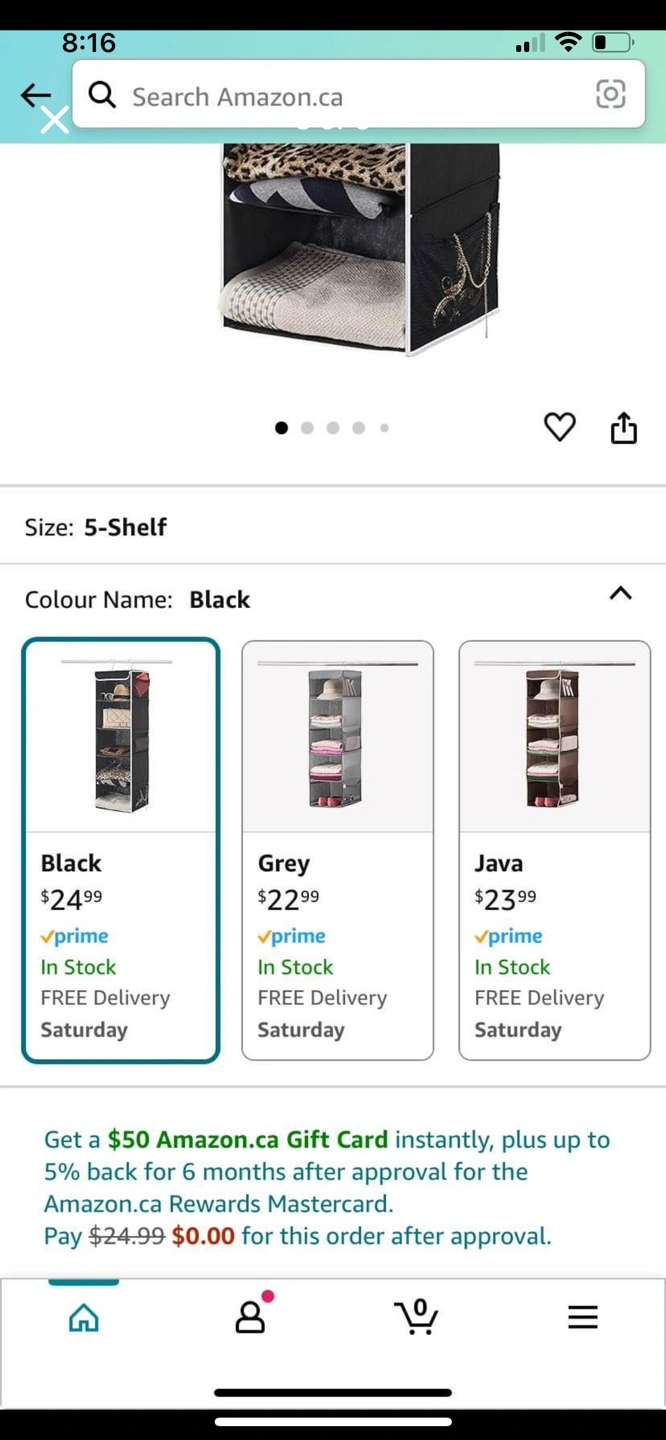Open camera lens scan search
The image size is (666, 1440).
point(610,95)
